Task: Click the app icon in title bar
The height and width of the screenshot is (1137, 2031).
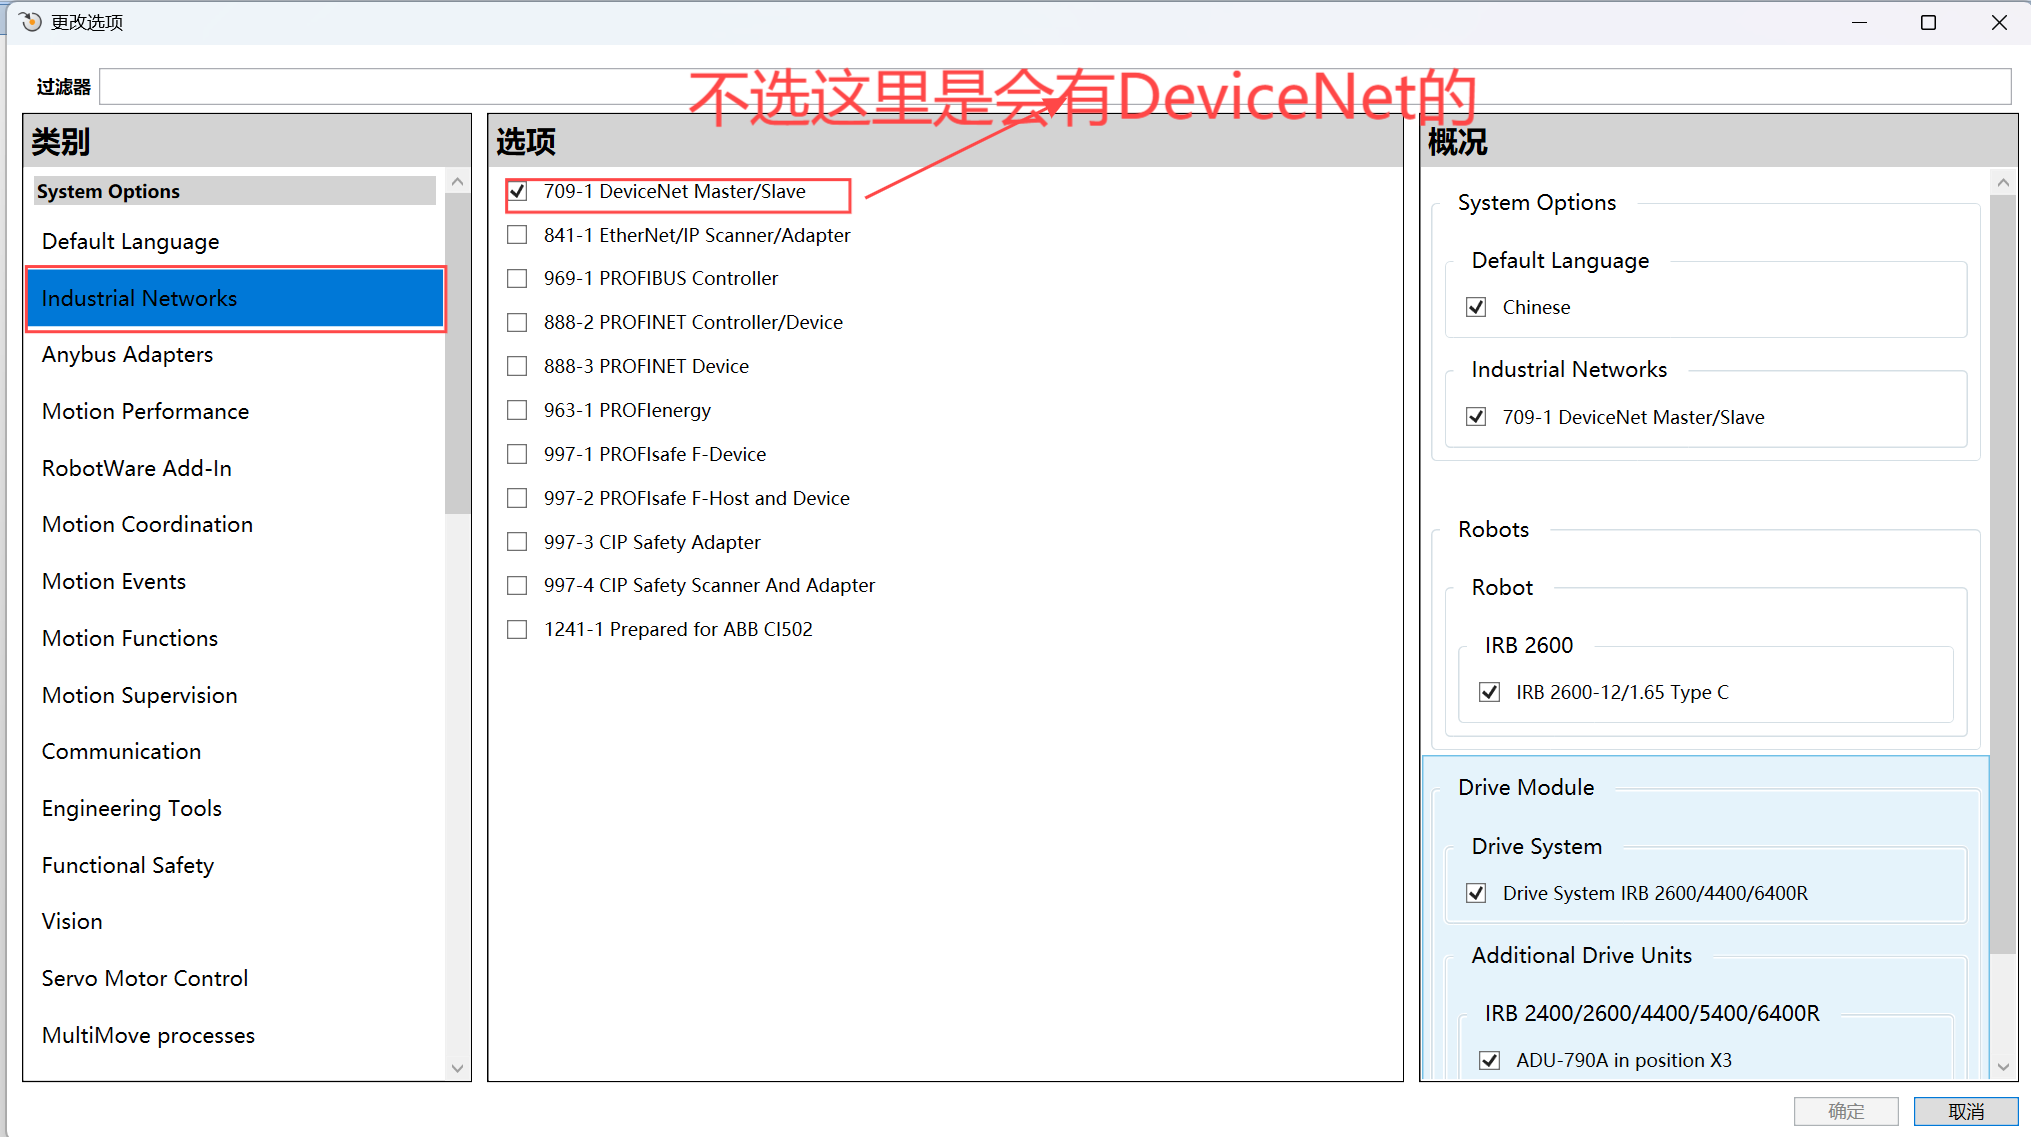Action: [30, 22]
